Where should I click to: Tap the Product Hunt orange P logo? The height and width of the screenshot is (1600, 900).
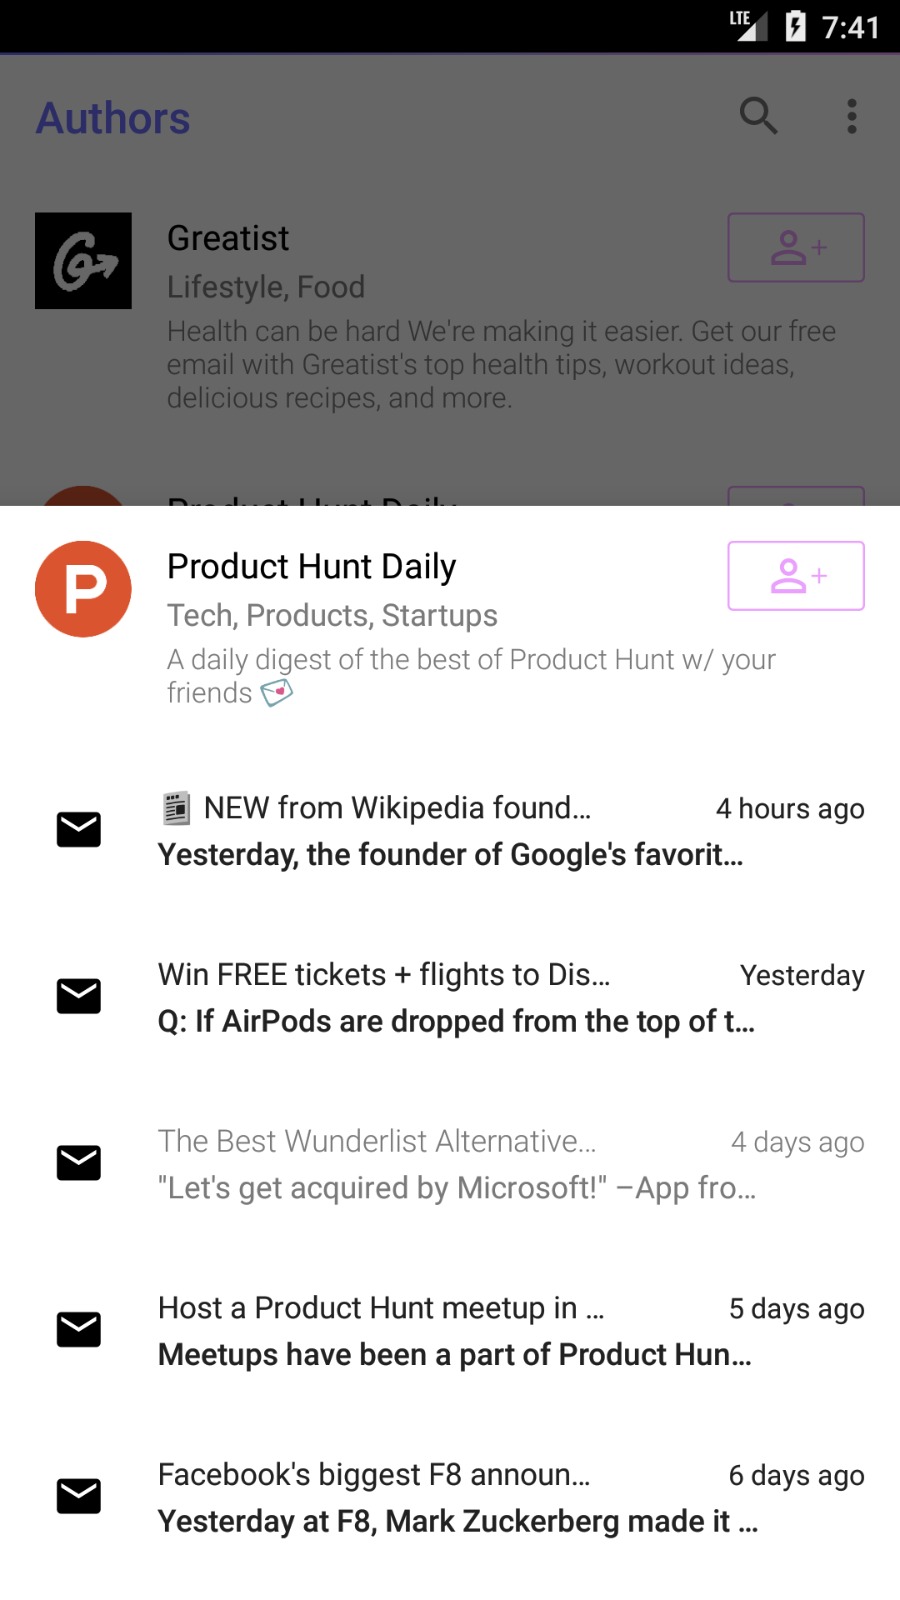[83, 589]
